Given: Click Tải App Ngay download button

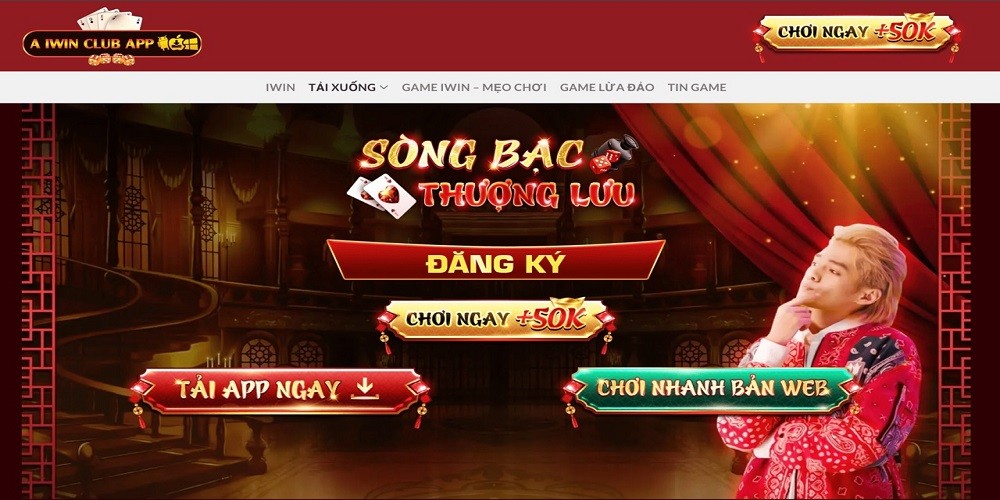Looking at the screenshot, I should click(x=278, y=389).
